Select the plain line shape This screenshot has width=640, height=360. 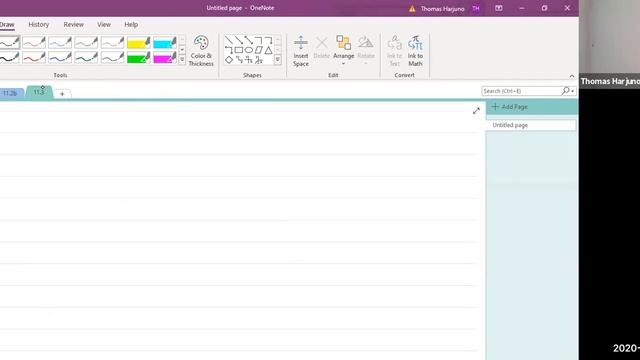pos(229,40)
